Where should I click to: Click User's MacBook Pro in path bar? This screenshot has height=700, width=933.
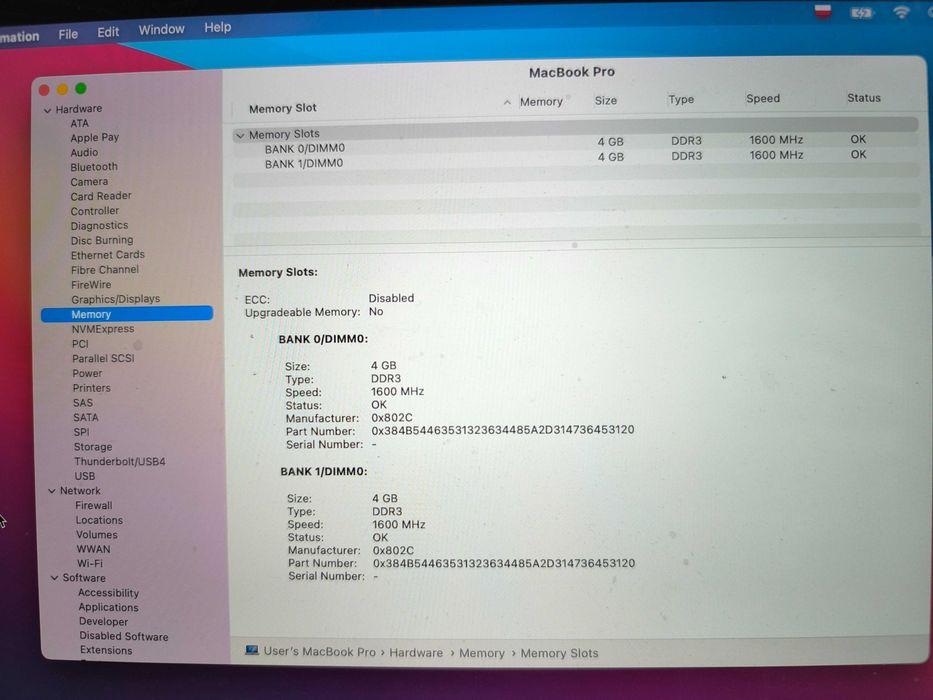320,652
